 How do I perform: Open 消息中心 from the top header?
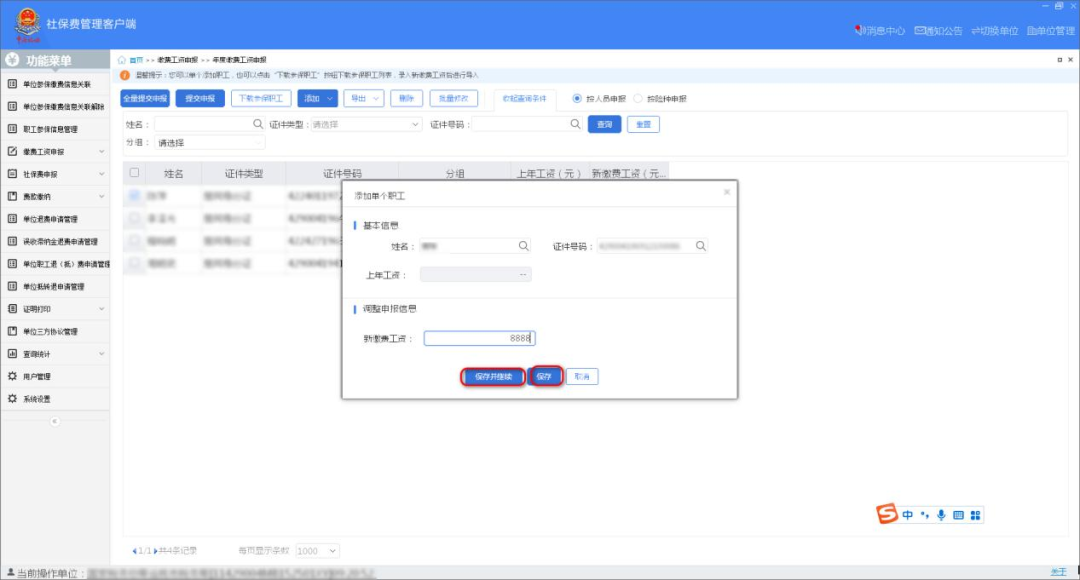coord(881,31)
